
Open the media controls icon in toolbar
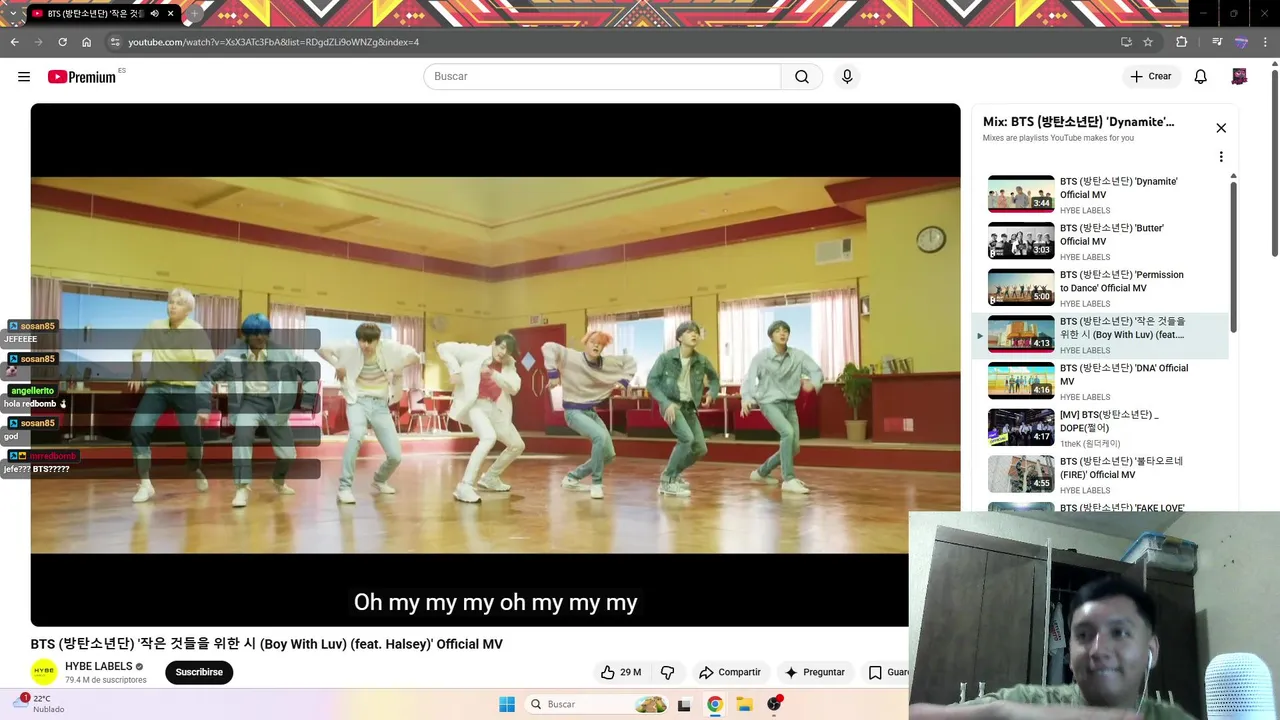[x=1217, y=42]
